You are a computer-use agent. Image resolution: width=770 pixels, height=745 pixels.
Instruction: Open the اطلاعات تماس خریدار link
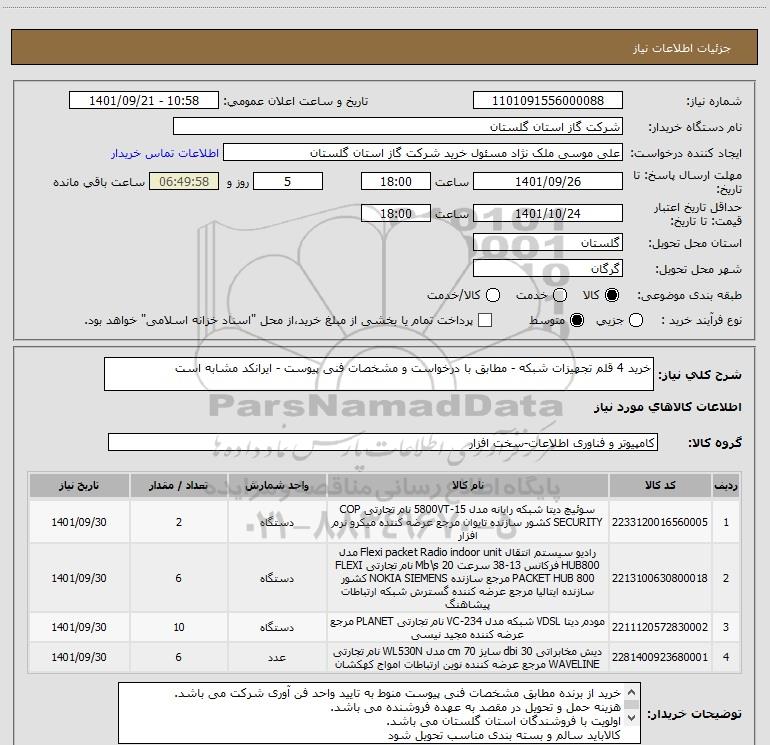(165, 153)
